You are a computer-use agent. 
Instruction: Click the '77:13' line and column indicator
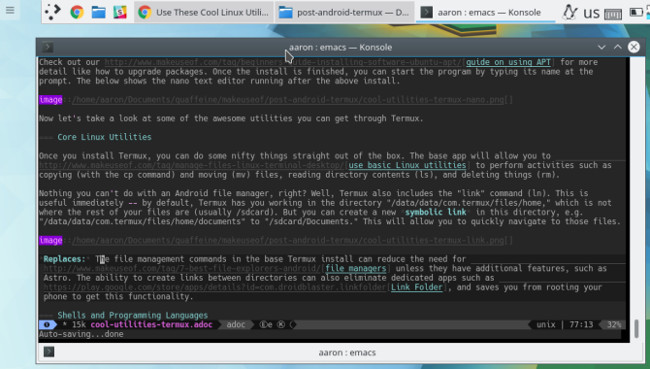(581, 325)
